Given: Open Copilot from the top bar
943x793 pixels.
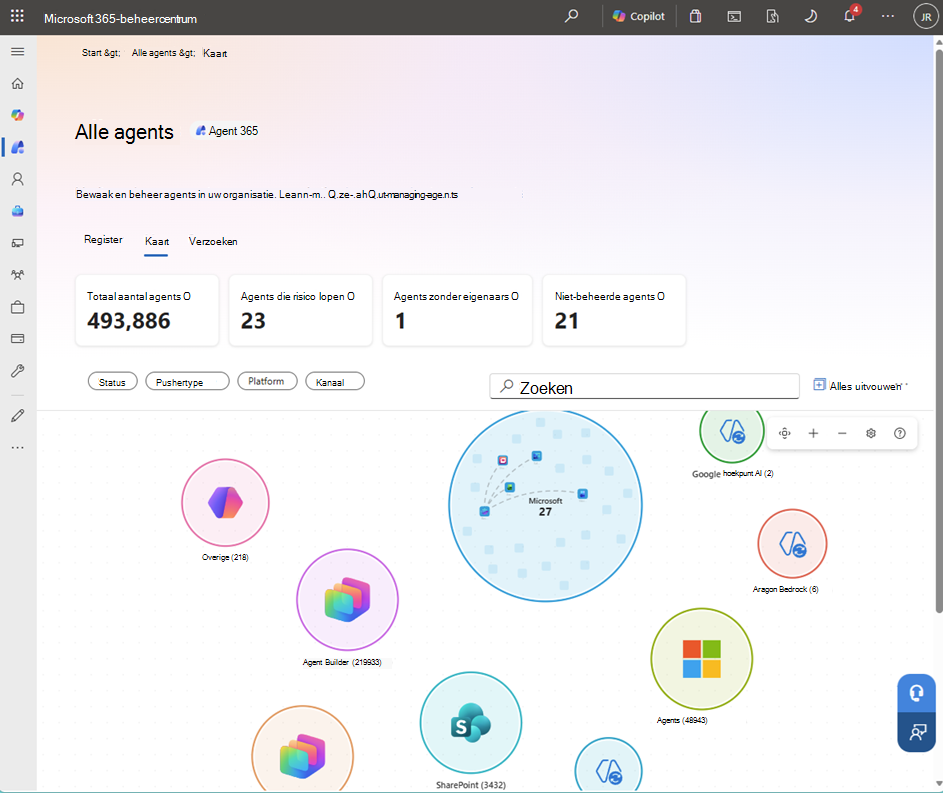Looking at the screenshot, I should pos(639,16).
